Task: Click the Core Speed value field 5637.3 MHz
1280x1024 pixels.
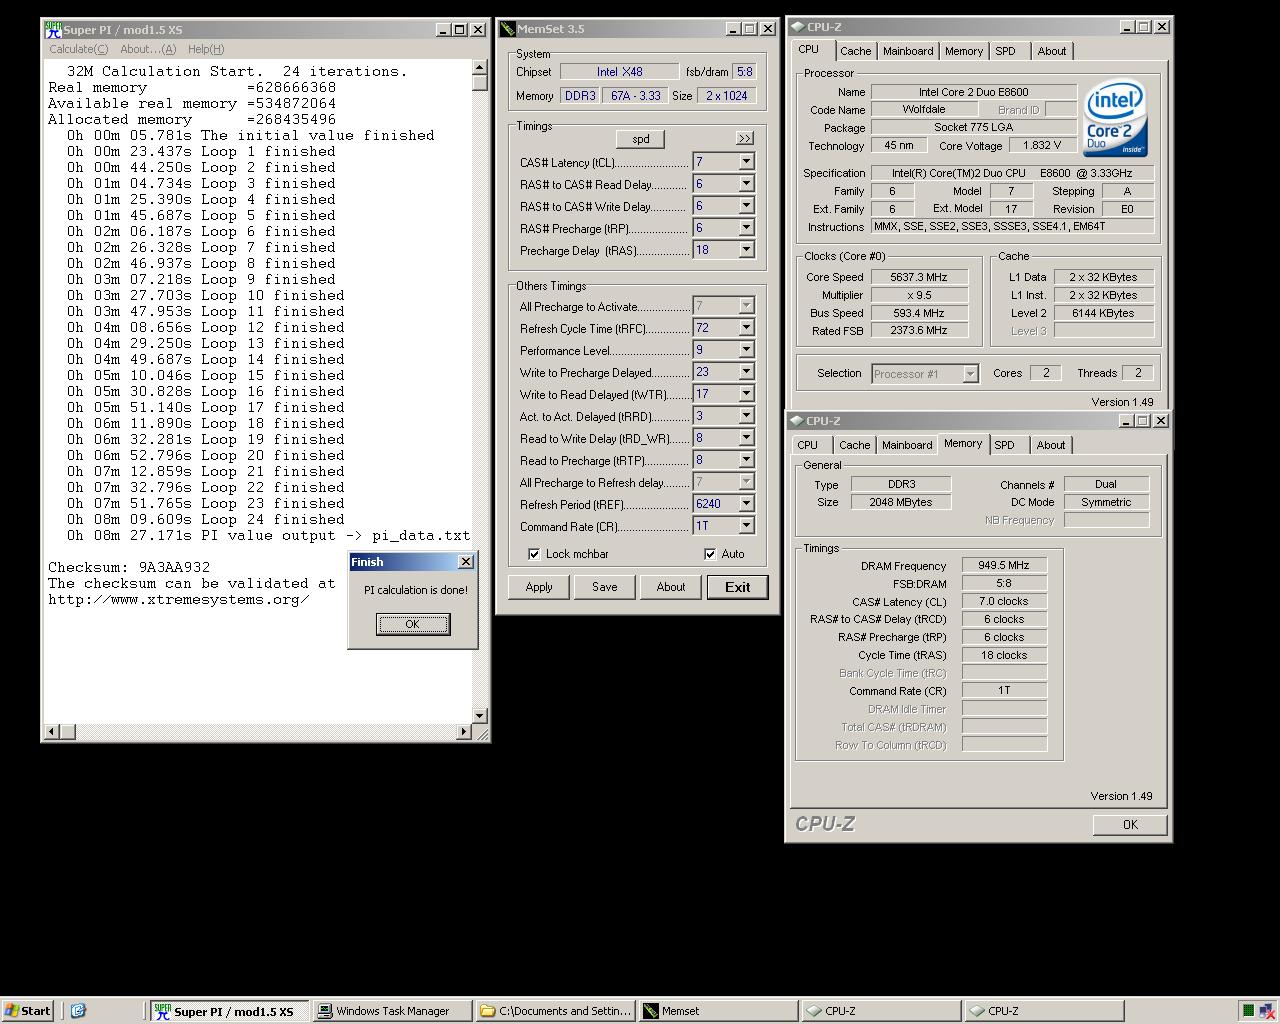Action: click(x=919, y=277)
